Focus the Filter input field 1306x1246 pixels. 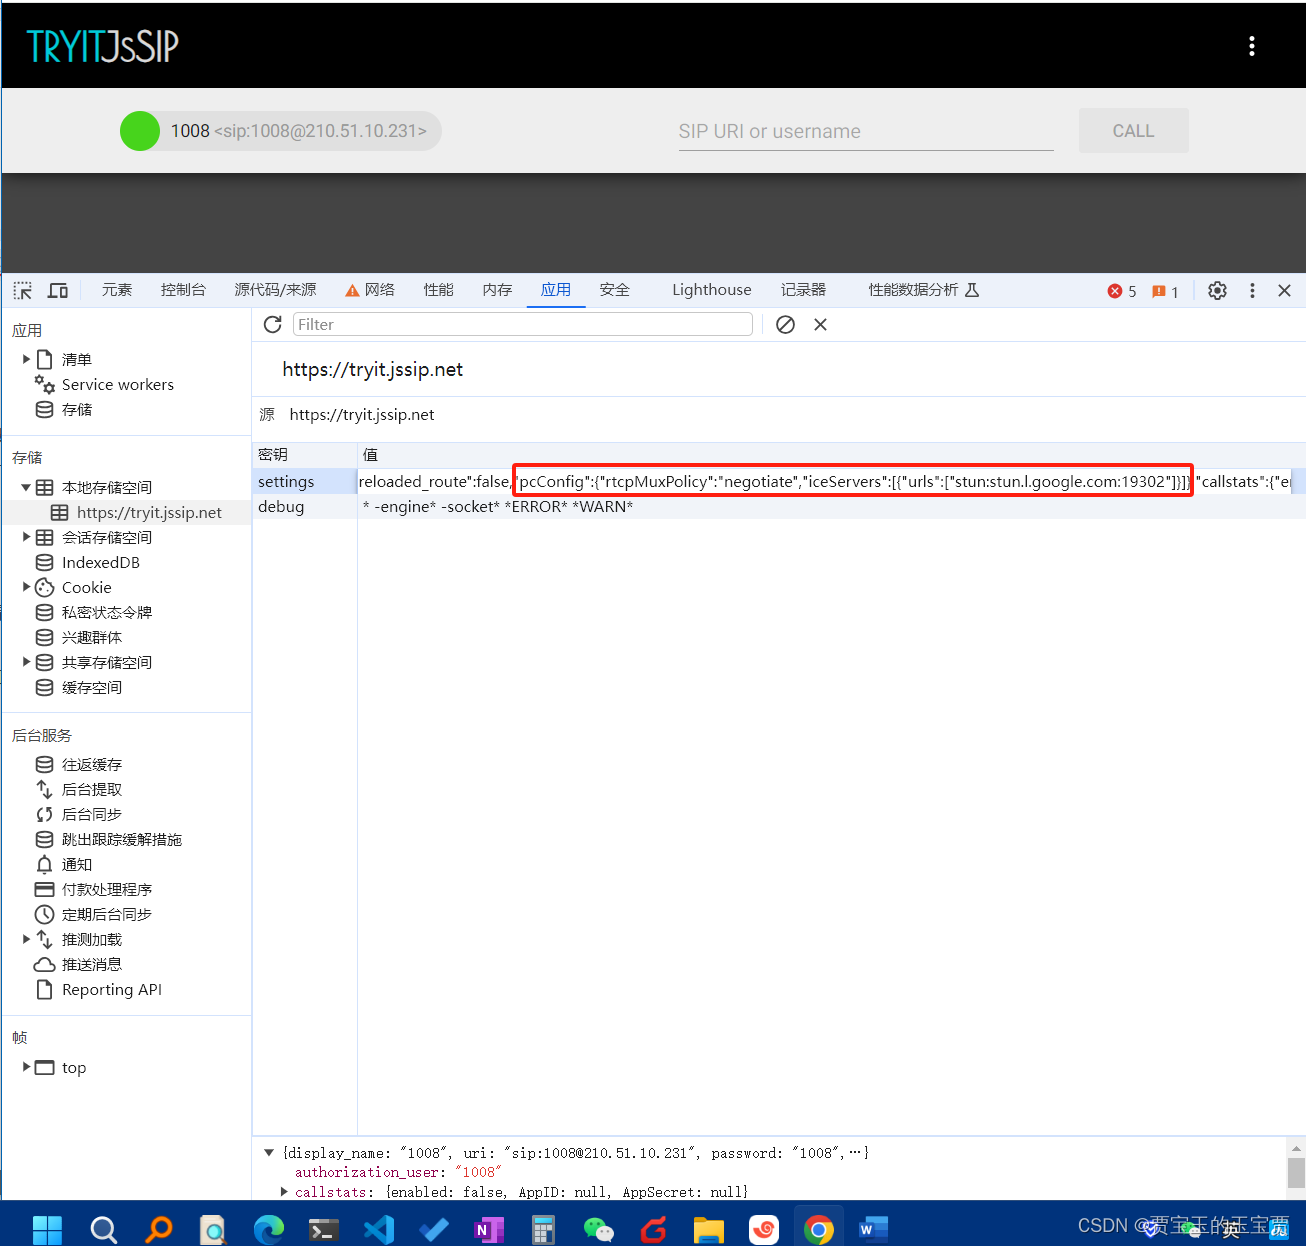[522, 324]
